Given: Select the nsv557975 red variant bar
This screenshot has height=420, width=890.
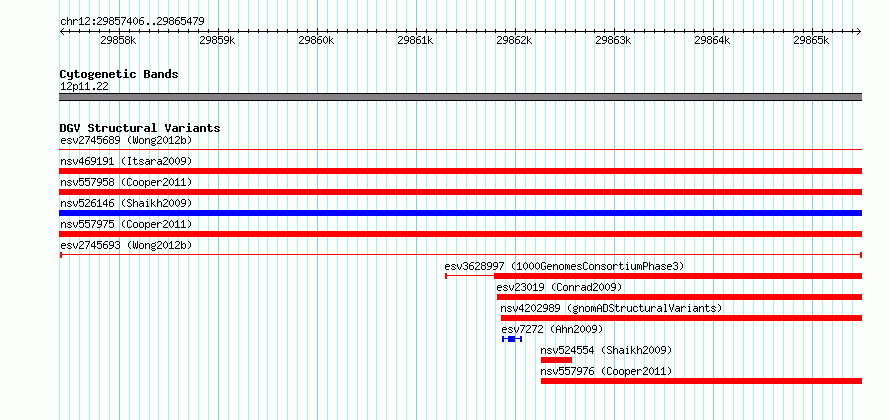Looking at the screenshot, I should pos(461,234).
